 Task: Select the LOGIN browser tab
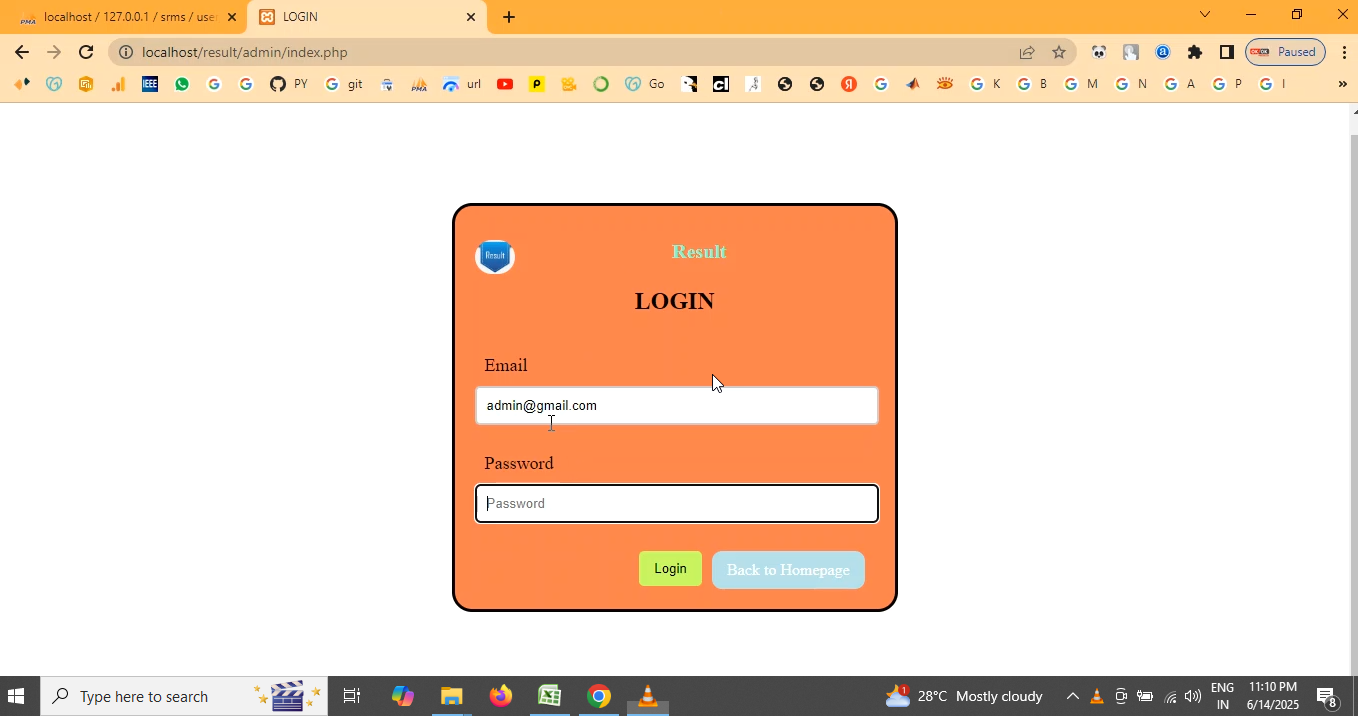(x=367, y=17)
